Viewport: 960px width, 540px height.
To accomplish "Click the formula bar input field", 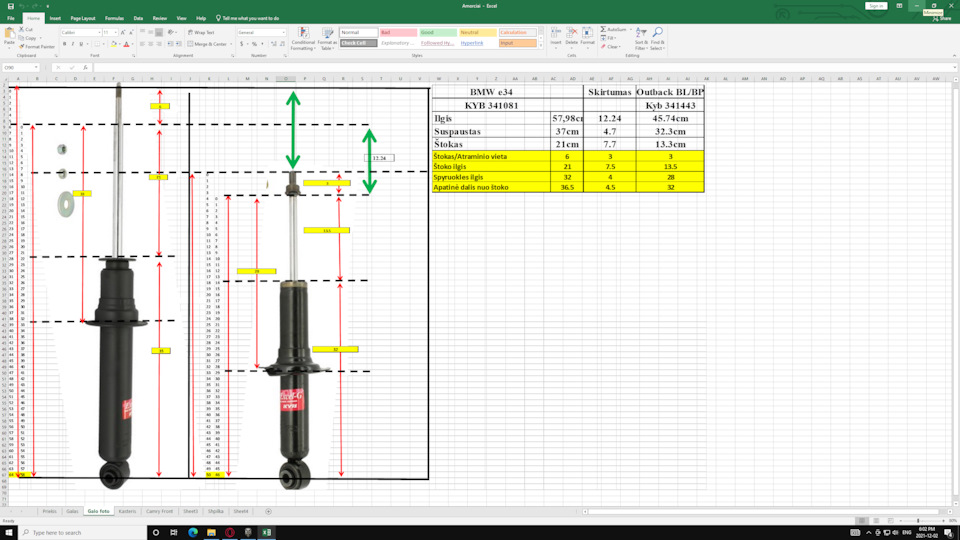I will coord(500,68).
